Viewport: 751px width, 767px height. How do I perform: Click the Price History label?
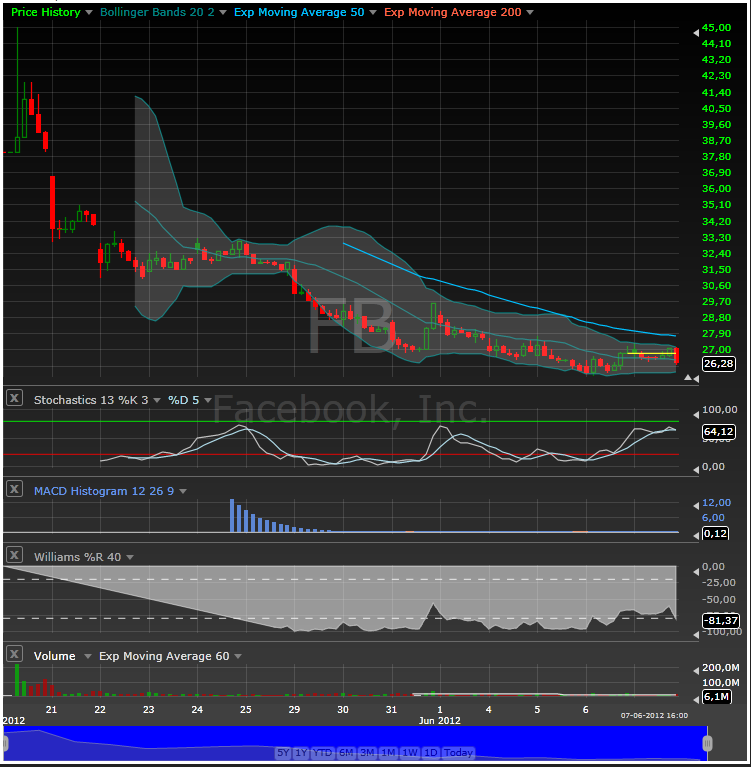(46, 12)
